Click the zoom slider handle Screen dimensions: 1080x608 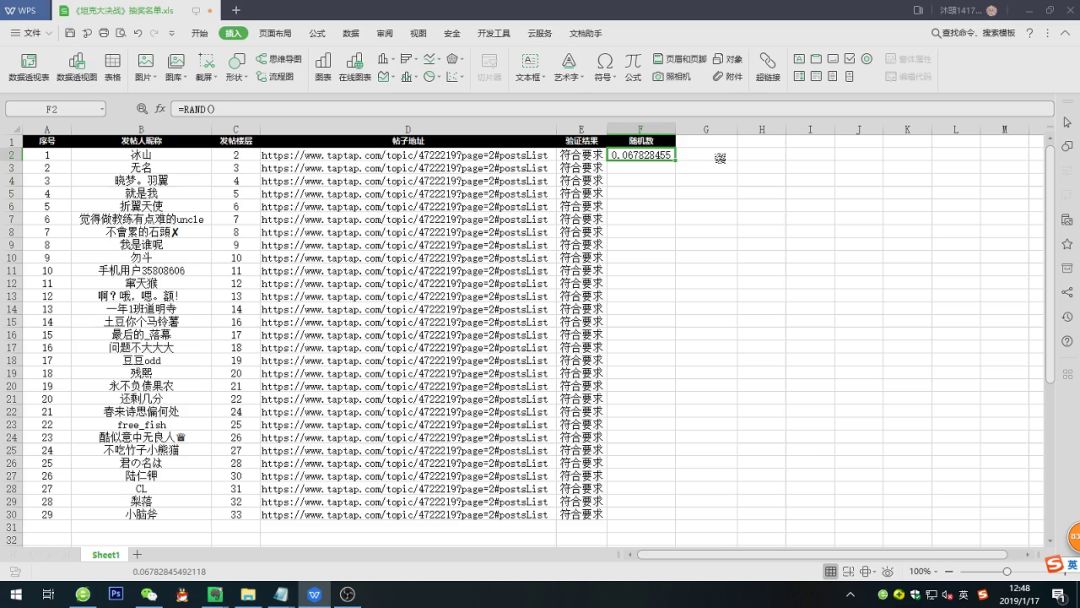click(x=1006, y=572)
